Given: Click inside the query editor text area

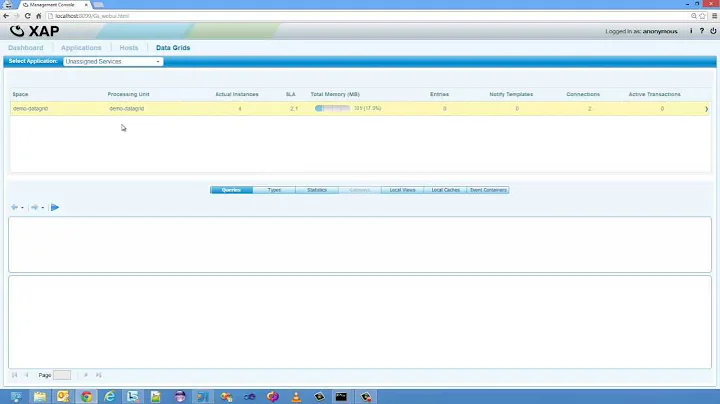Looking at the screenshot, I should click(x=360, y=245).
